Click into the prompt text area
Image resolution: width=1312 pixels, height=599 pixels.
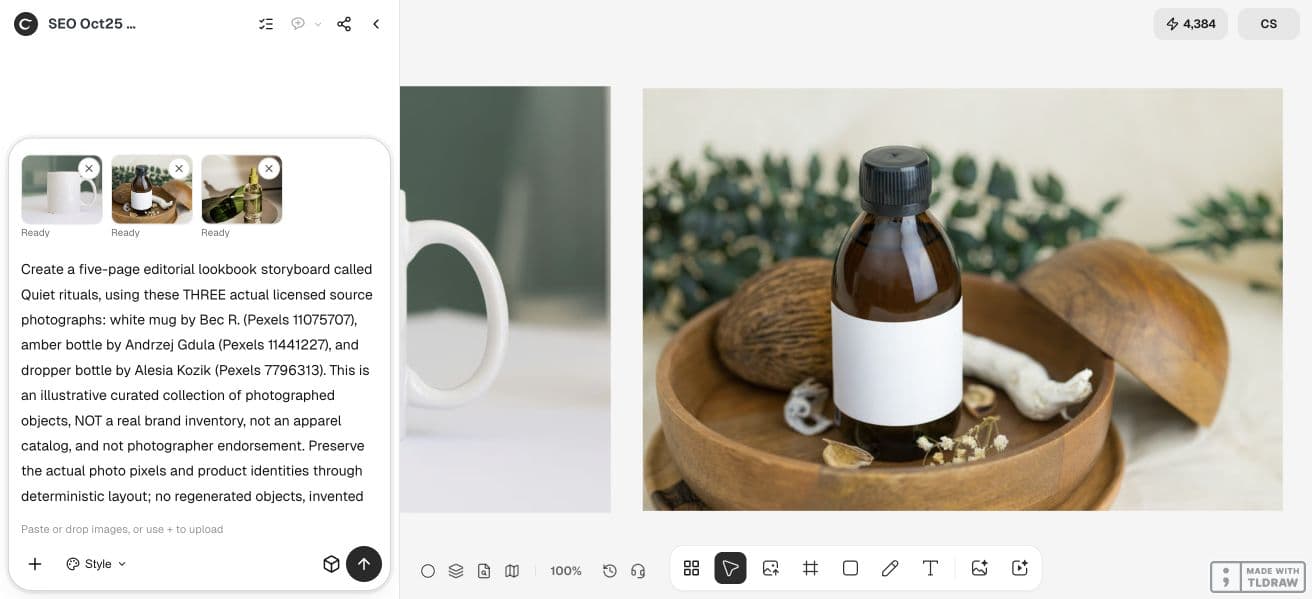pos(198,383)
